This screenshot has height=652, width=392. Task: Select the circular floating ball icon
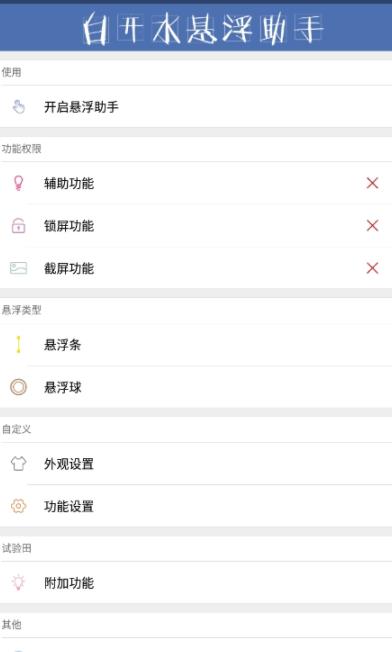pos(18,387)
